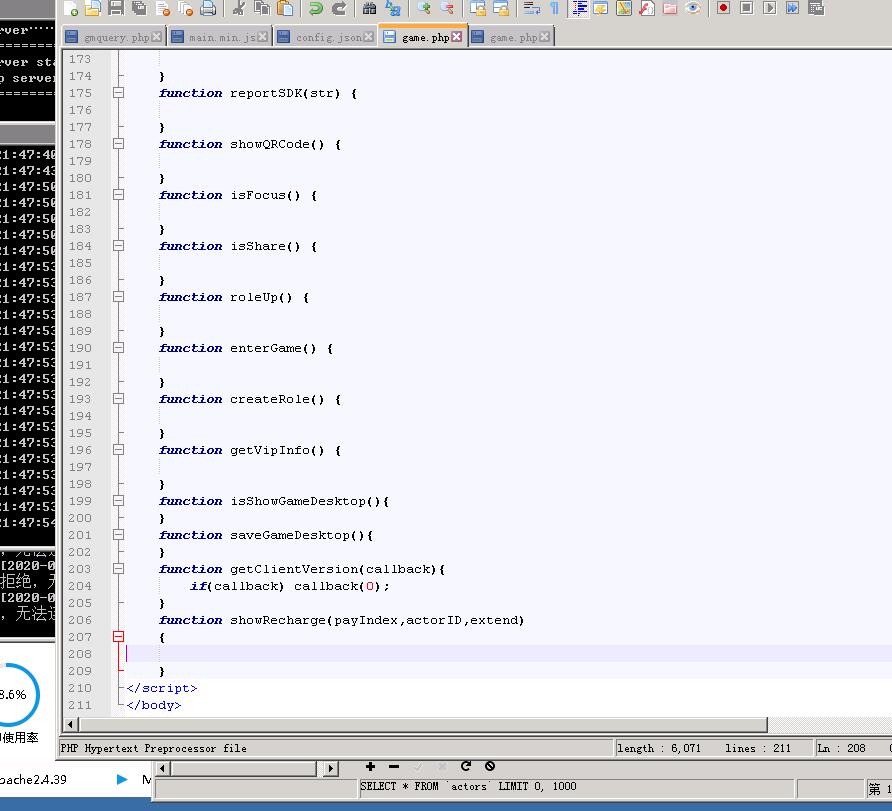Toggle the Word Wrap toolbar button
The height and width of the screenshot is (811, 892).
pos(532,8)
